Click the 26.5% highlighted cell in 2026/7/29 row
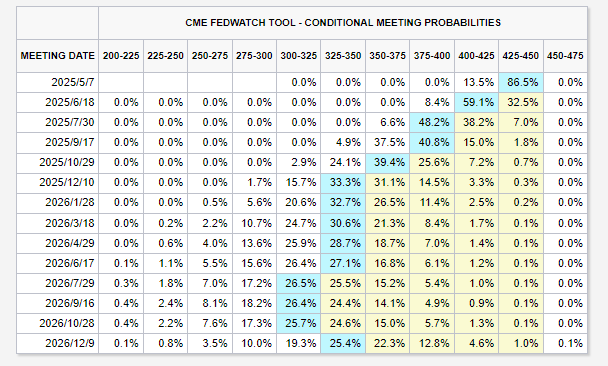This screenshot has width=608, height=366. tap(299, 283)
